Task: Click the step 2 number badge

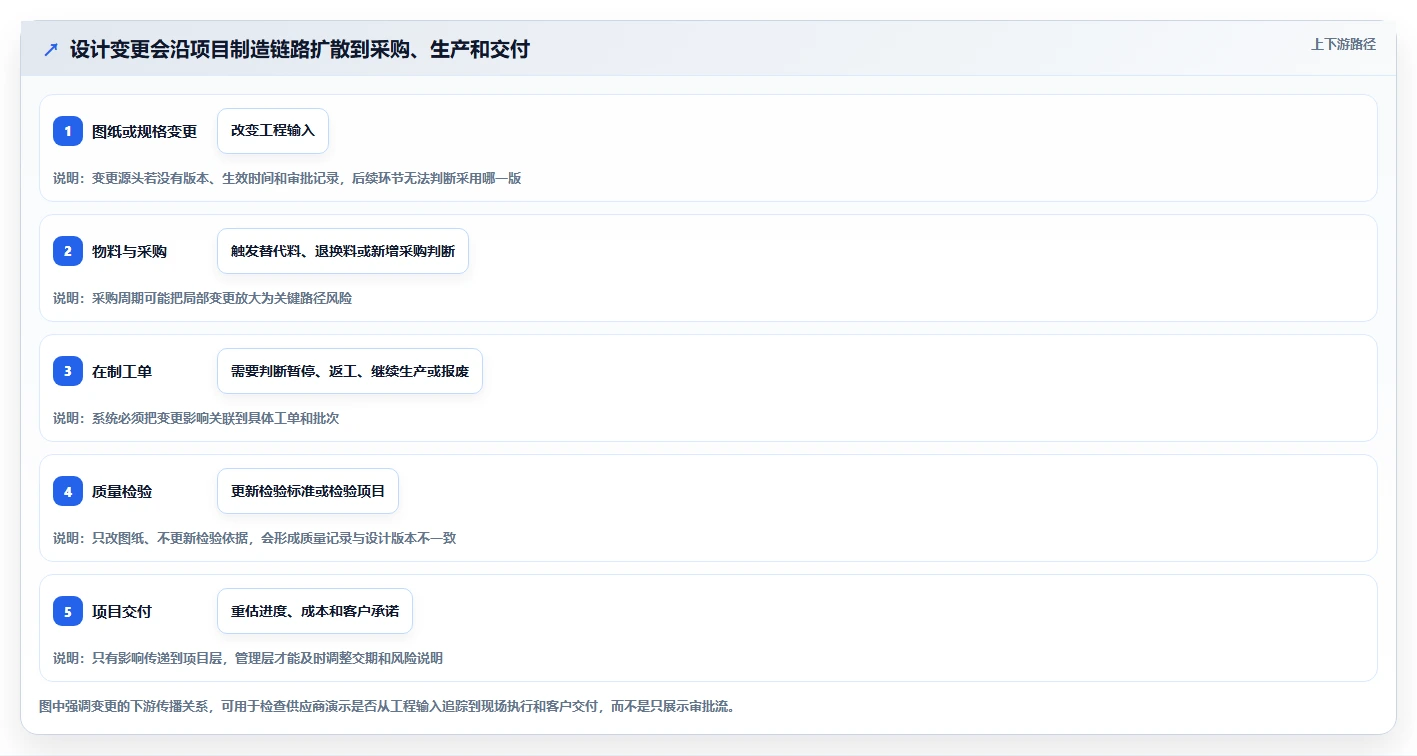Action: pyautogui.click(x=68, y=251)
